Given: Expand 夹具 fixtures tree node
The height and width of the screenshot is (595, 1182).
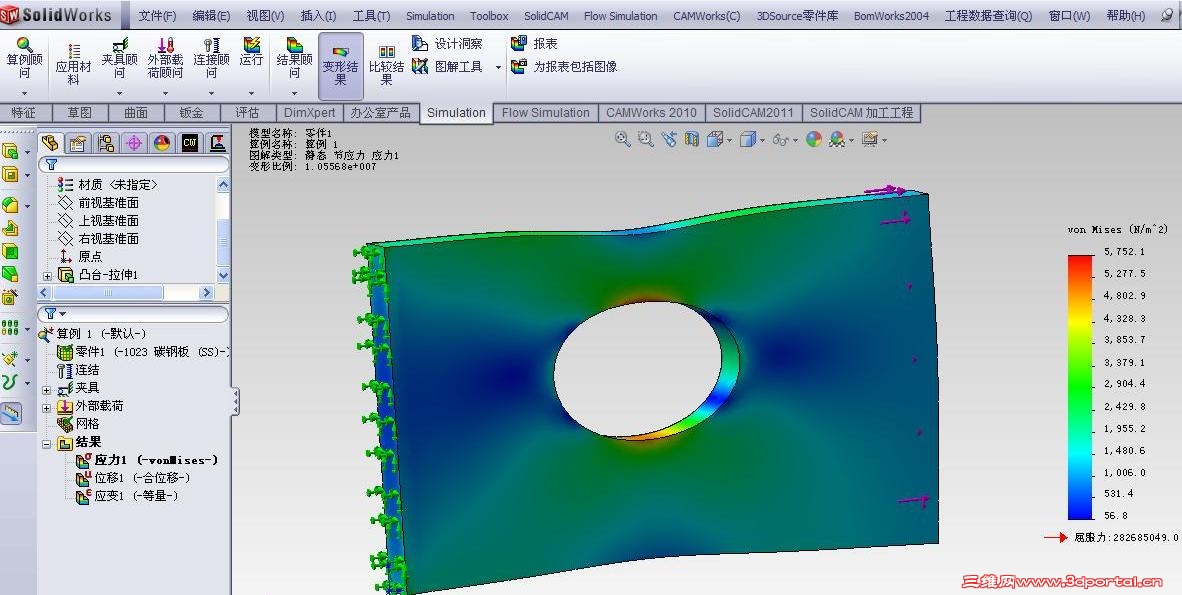Looking at the screenshot, I should click(x=47, y=389).
